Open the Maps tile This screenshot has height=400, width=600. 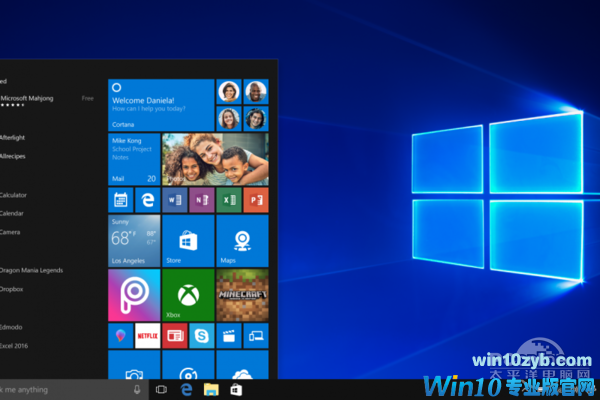point(243,241)
